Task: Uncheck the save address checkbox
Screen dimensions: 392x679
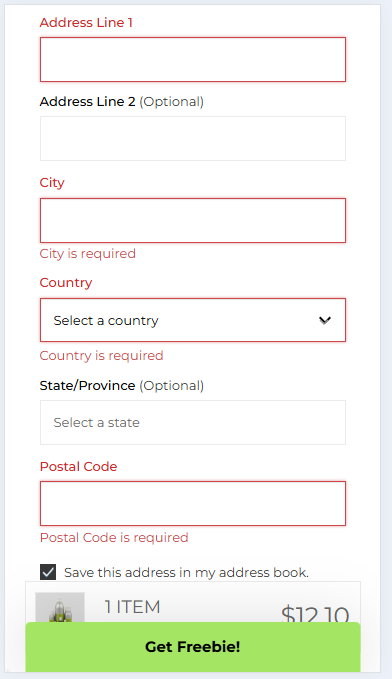Action: click(48, 572)
